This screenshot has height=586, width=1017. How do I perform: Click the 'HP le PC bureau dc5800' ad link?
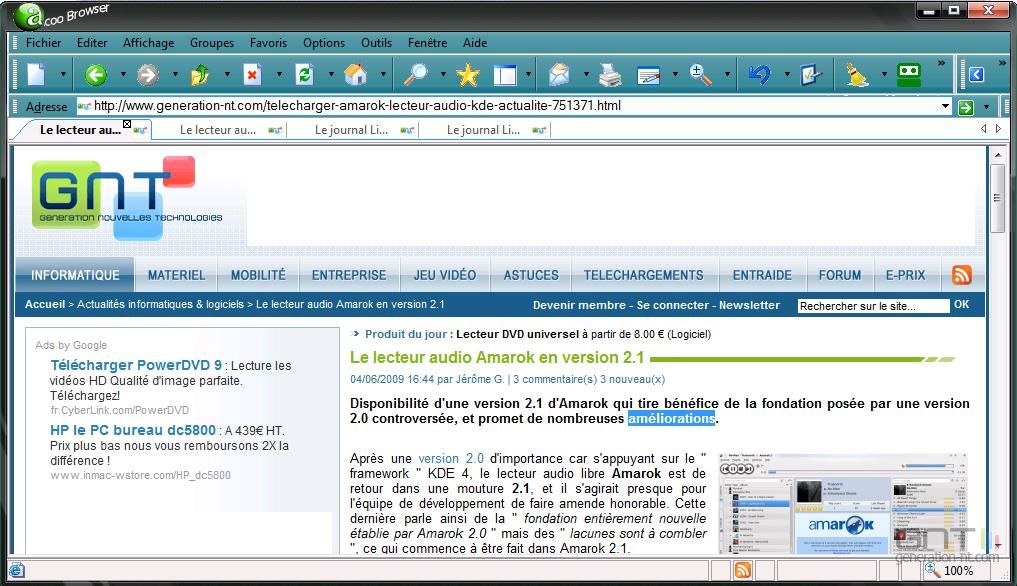[133, 430]
